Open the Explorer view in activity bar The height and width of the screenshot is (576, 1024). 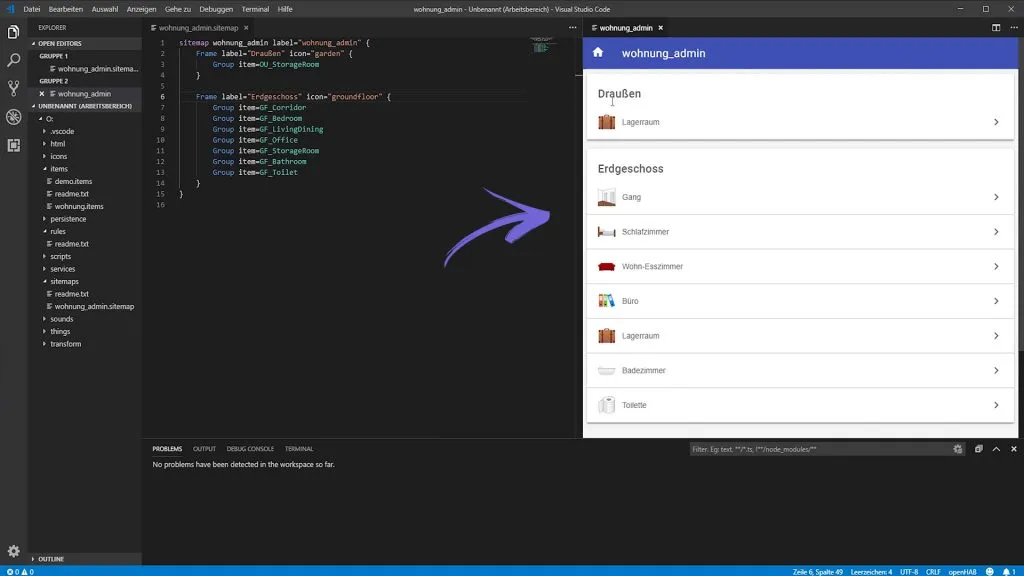[x=13, y=32]
